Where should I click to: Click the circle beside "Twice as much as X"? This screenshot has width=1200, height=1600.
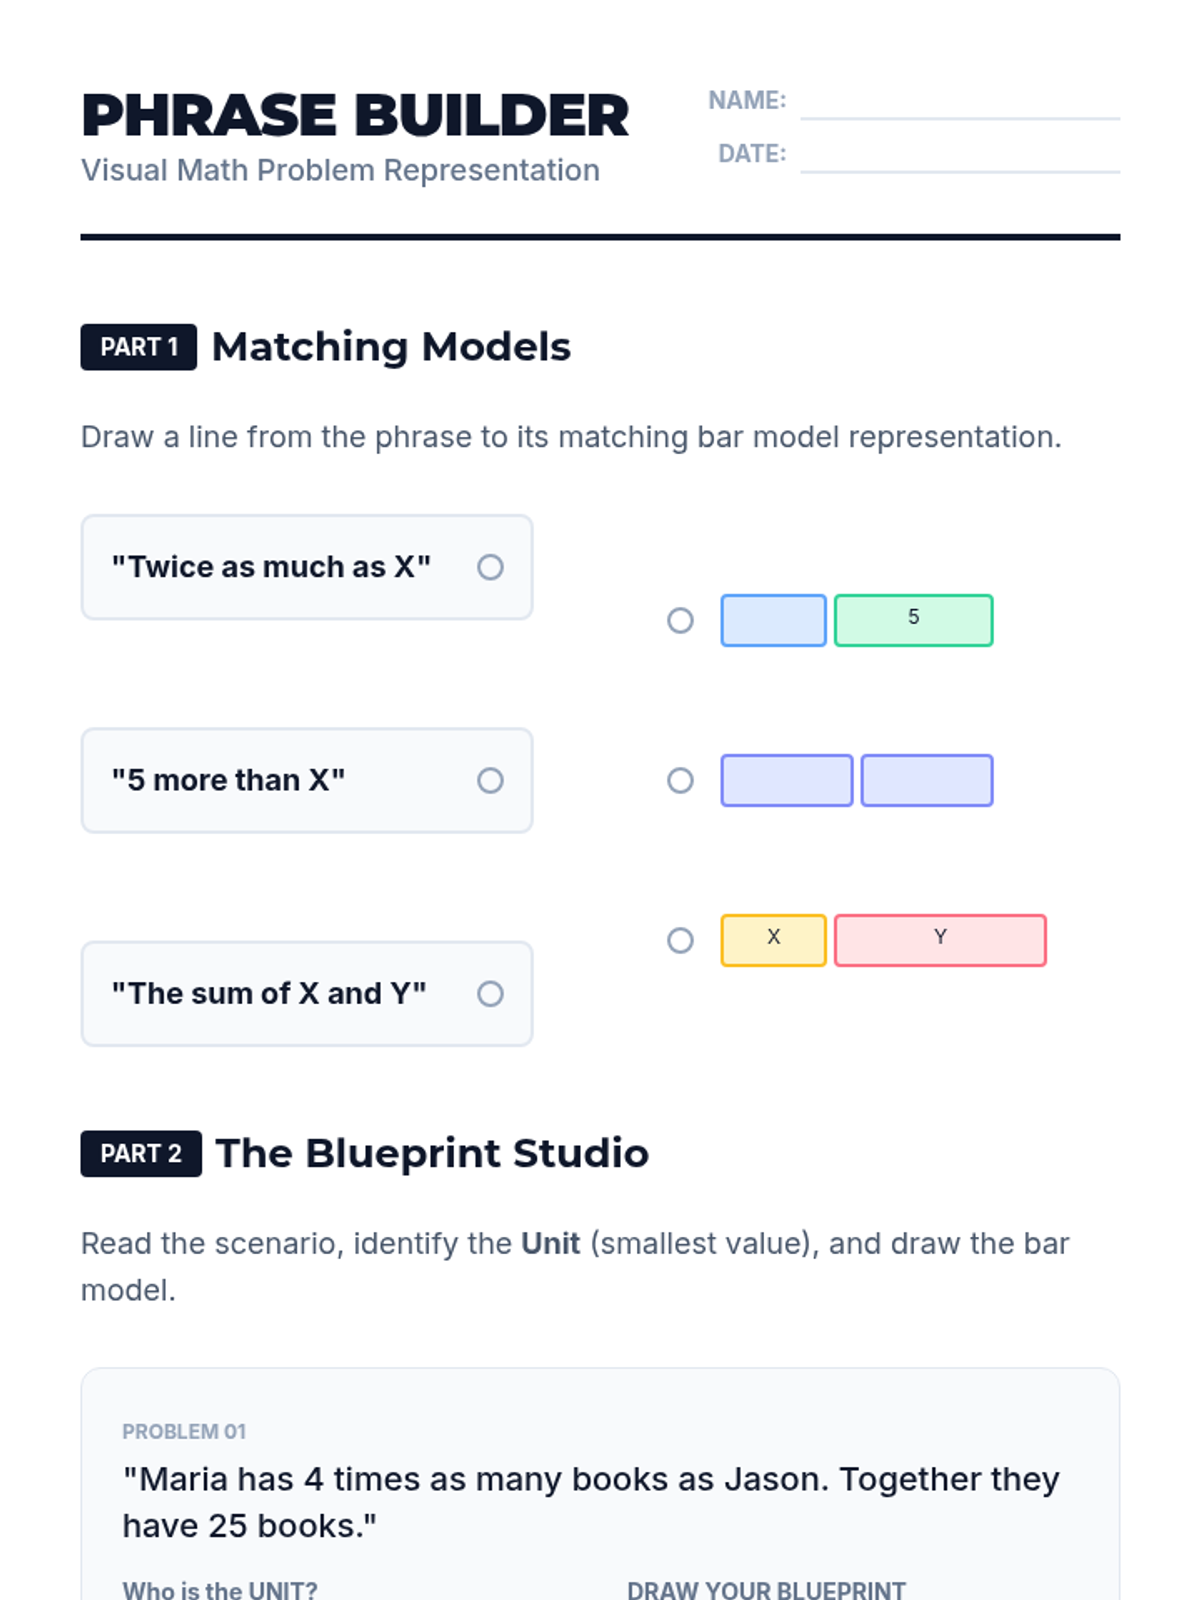490,567
